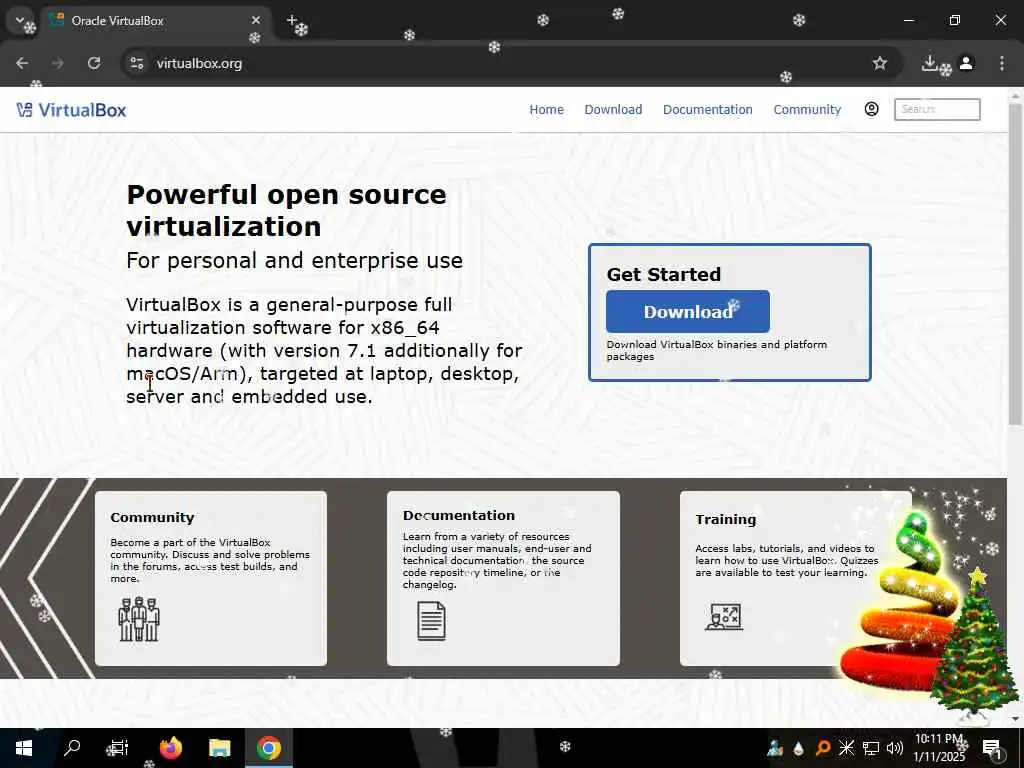Click the "Get Started" heading text
Image resolution: width=1024 pixels, height=768 pixels.
(x=664, y=274)
